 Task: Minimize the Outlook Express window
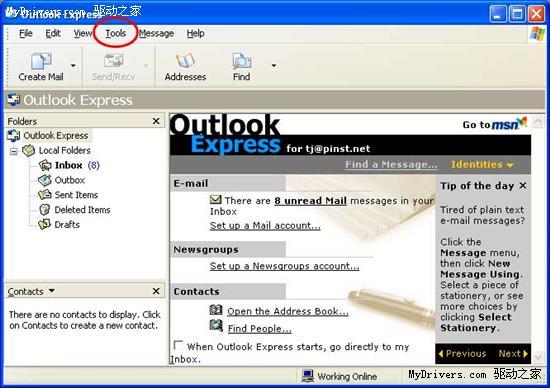tap(498, 14)
